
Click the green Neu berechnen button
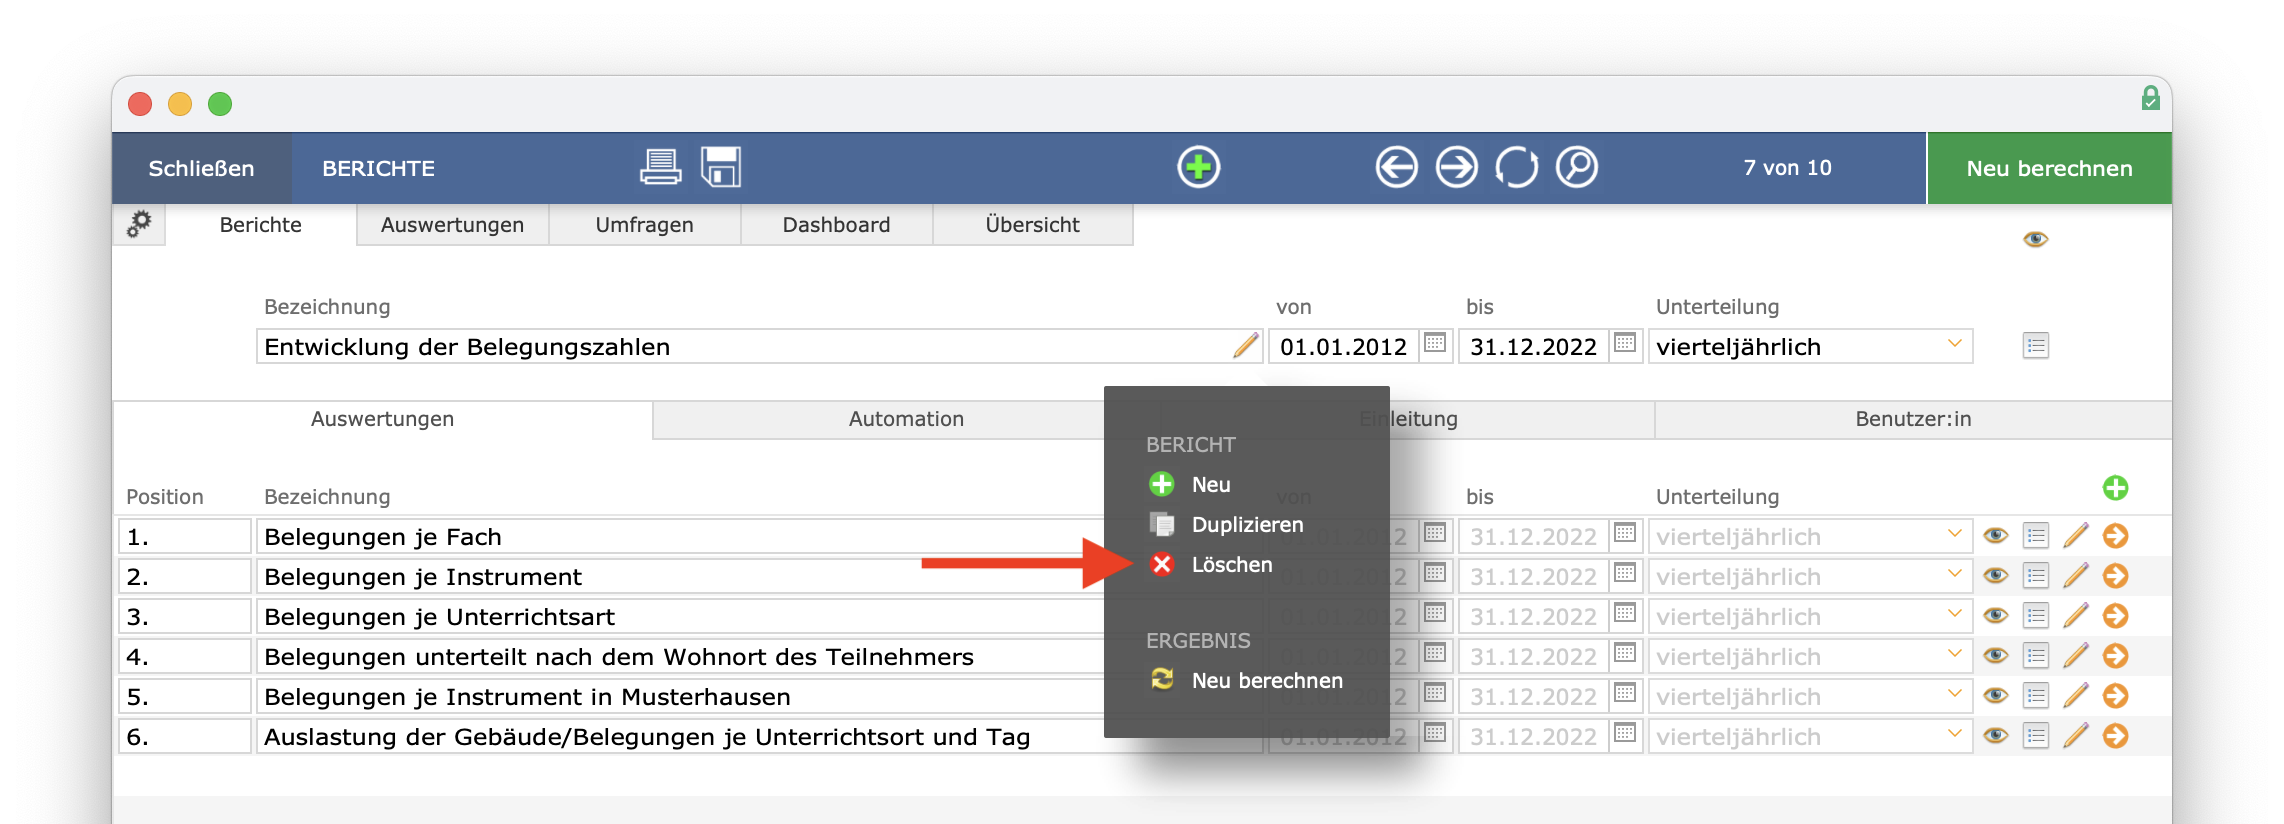(x=2049, y=168)
